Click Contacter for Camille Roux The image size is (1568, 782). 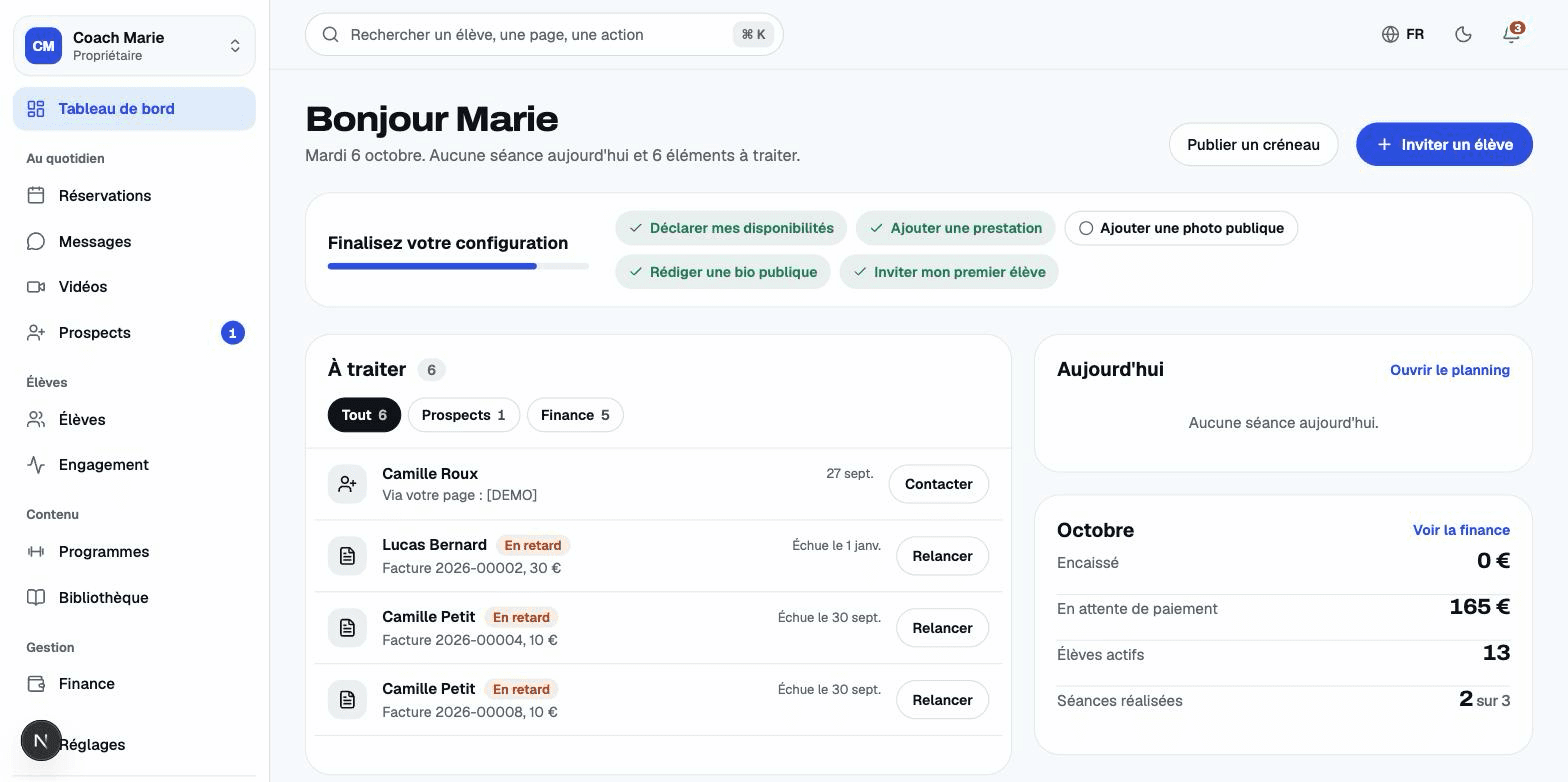[938, 484]
